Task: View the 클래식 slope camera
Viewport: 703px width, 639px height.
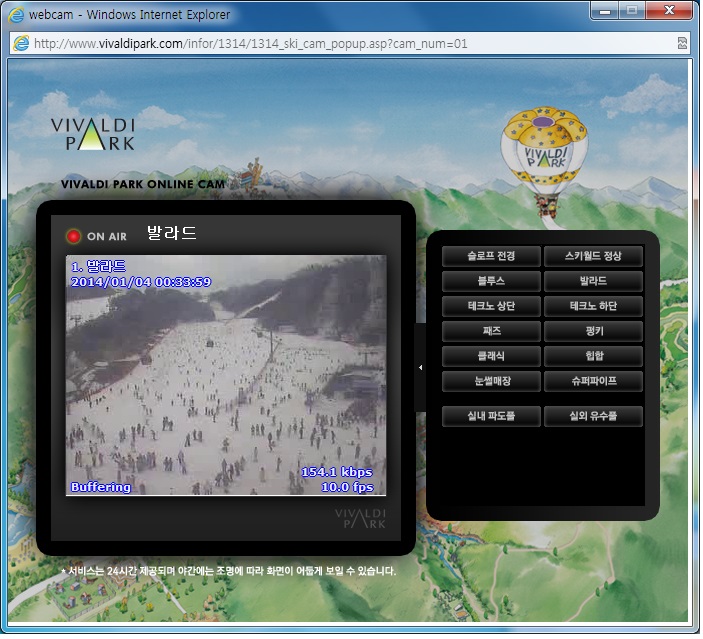Action: point(493,357)
